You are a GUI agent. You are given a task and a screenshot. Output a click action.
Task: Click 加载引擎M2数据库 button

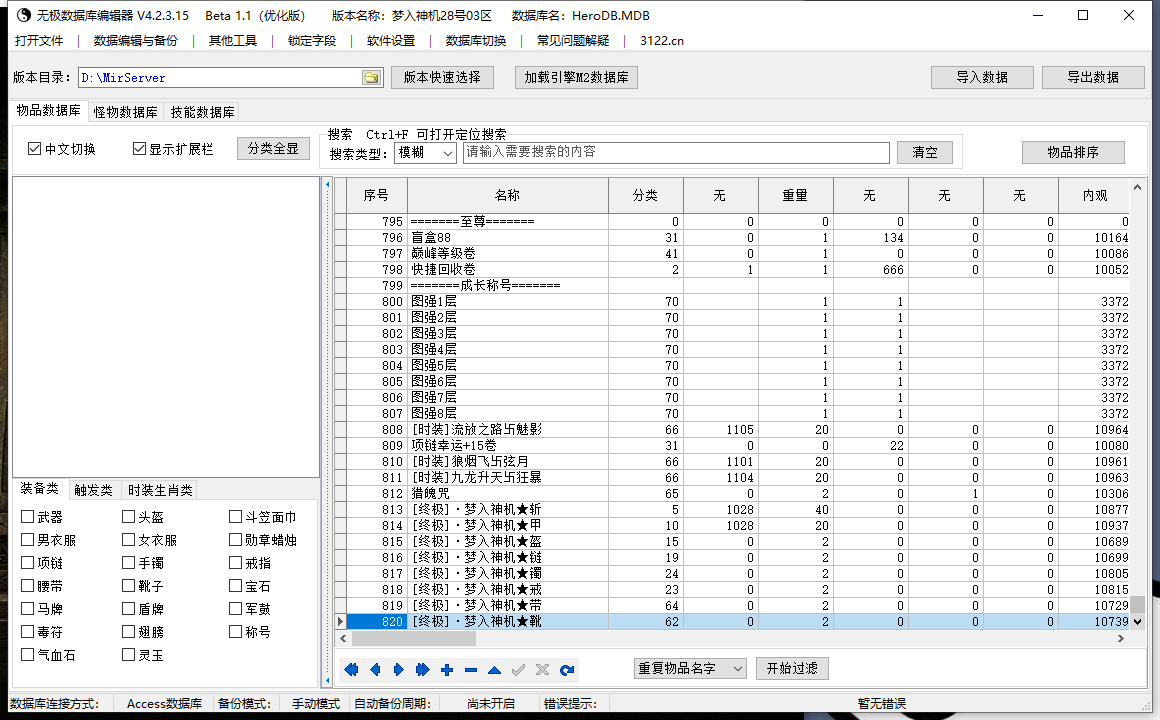coord(576,77)
